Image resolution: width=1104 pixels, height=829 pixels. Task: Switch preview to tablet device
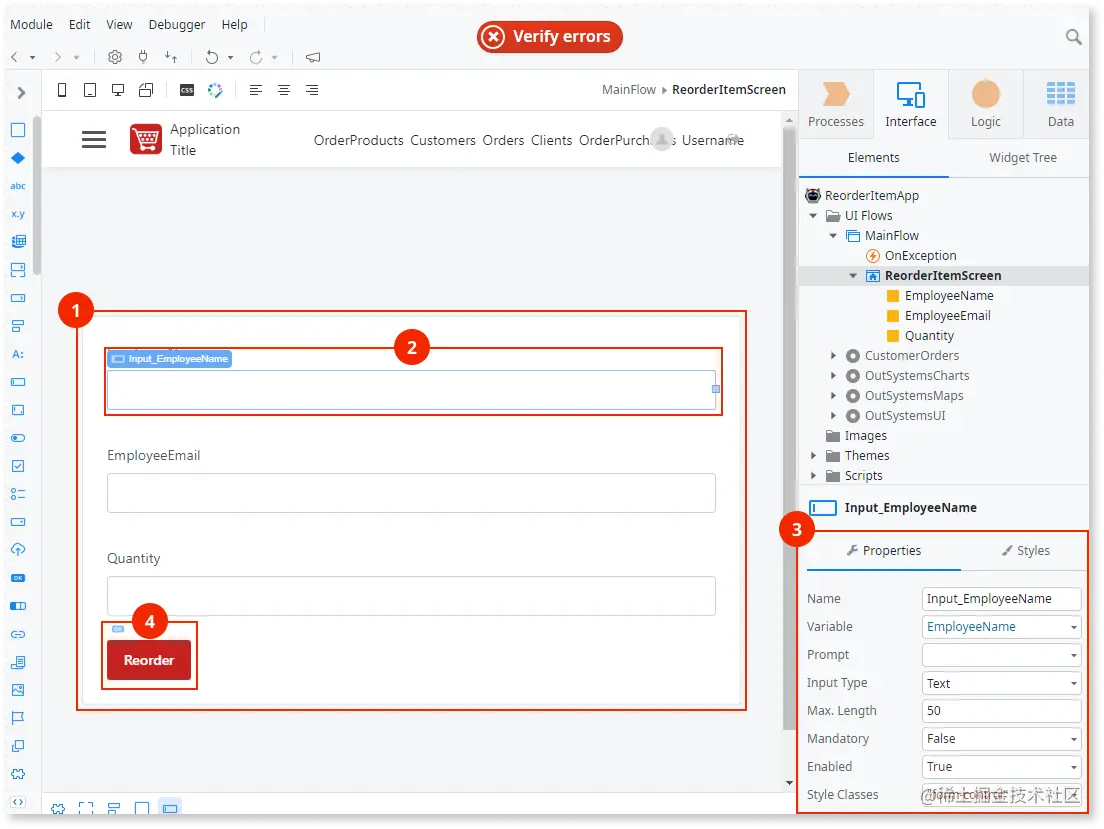coord(90,90)
